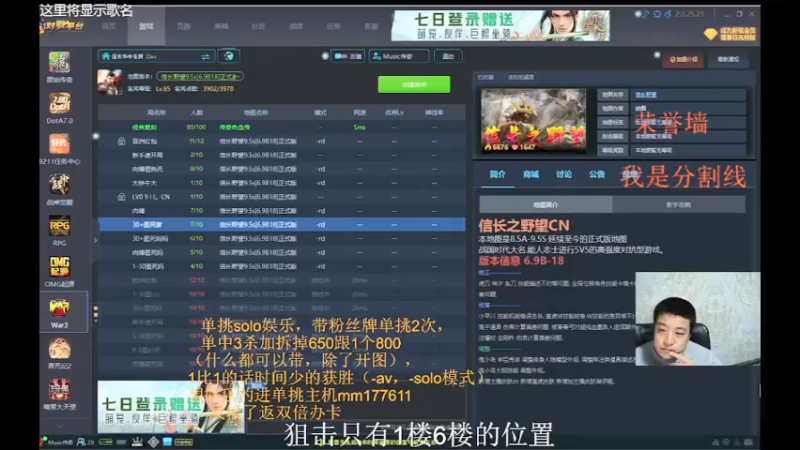Click the 退出 exit button
800x450 pixels.
448,56
